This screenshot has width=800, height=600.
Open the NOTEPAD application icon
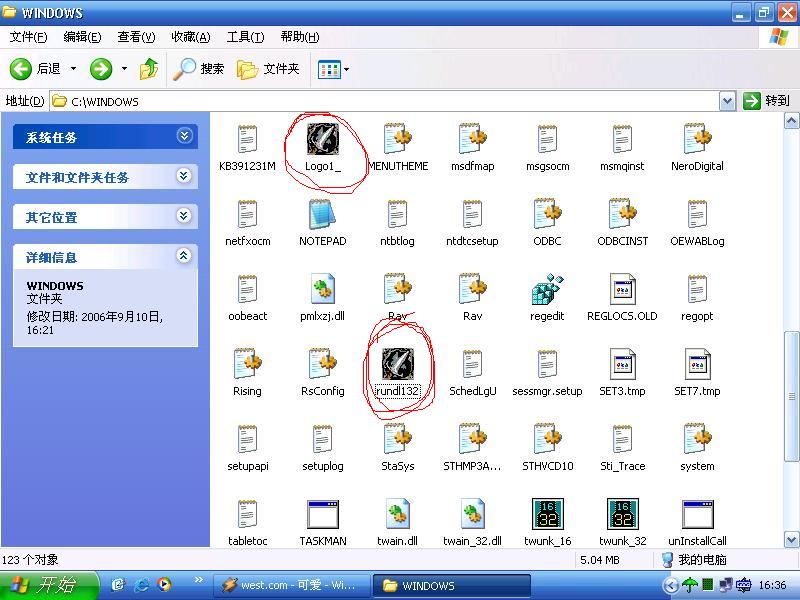tap(322, 216)
